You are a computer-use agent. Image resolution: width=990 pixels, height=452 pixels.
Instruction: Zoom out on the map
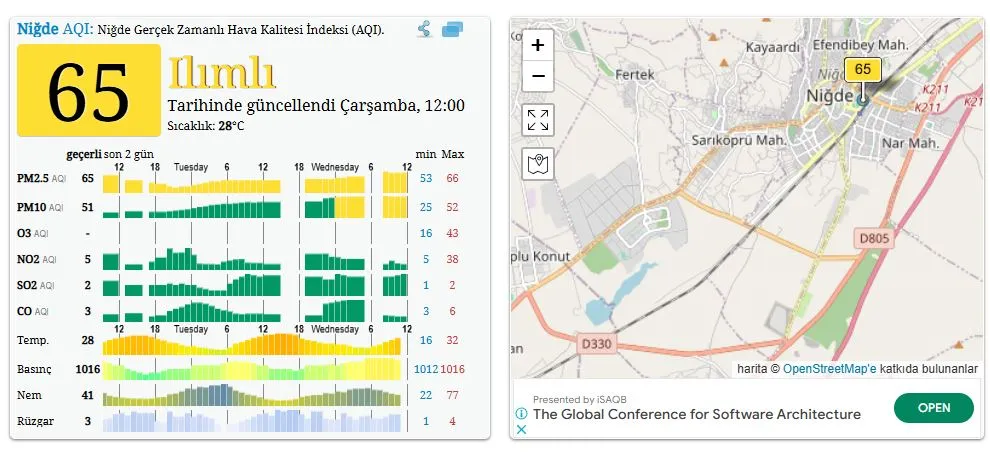(x=538, y=76)
